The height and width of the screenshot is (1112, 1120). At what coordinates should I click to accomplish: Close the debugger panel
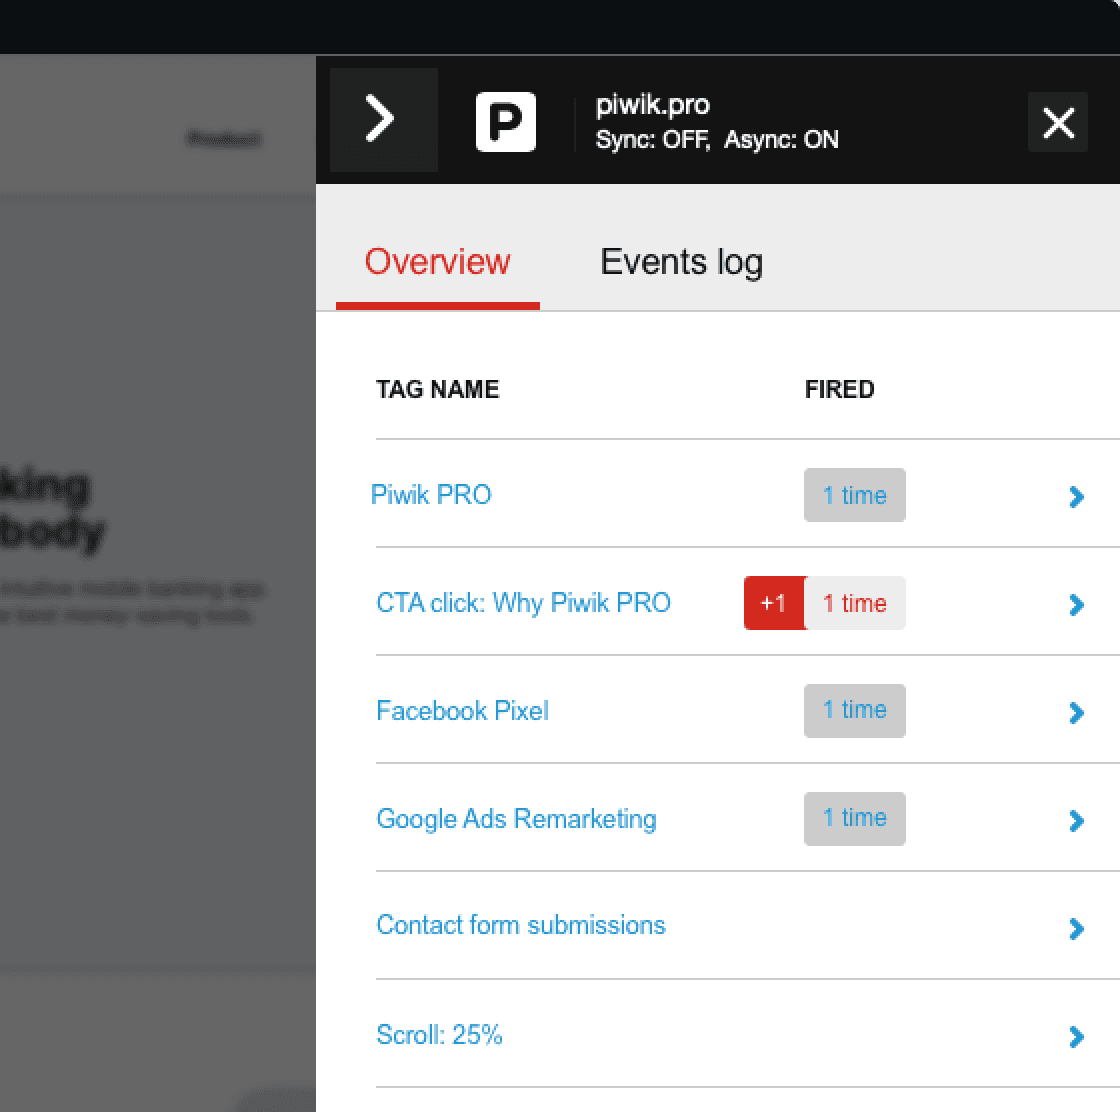(x=1058, y=123)
